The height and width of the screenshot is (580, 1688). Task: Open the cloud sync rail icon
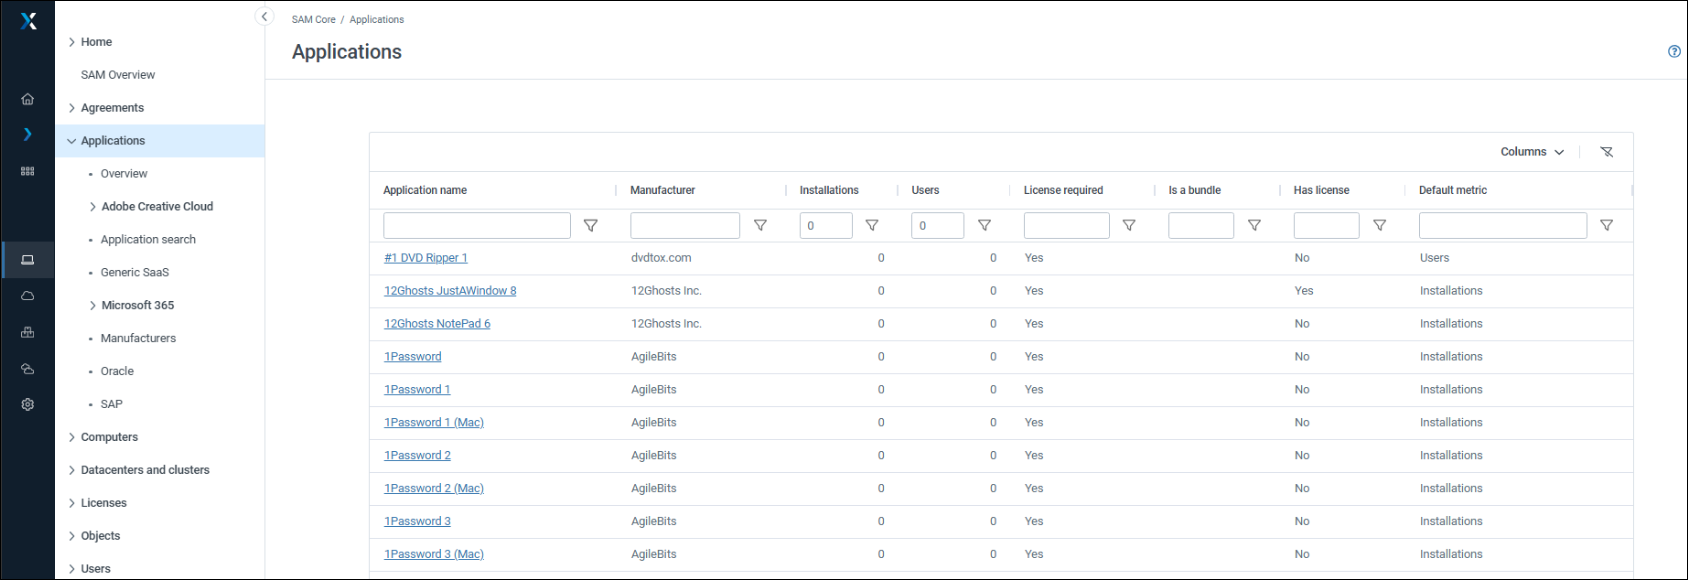coord(28,369)
